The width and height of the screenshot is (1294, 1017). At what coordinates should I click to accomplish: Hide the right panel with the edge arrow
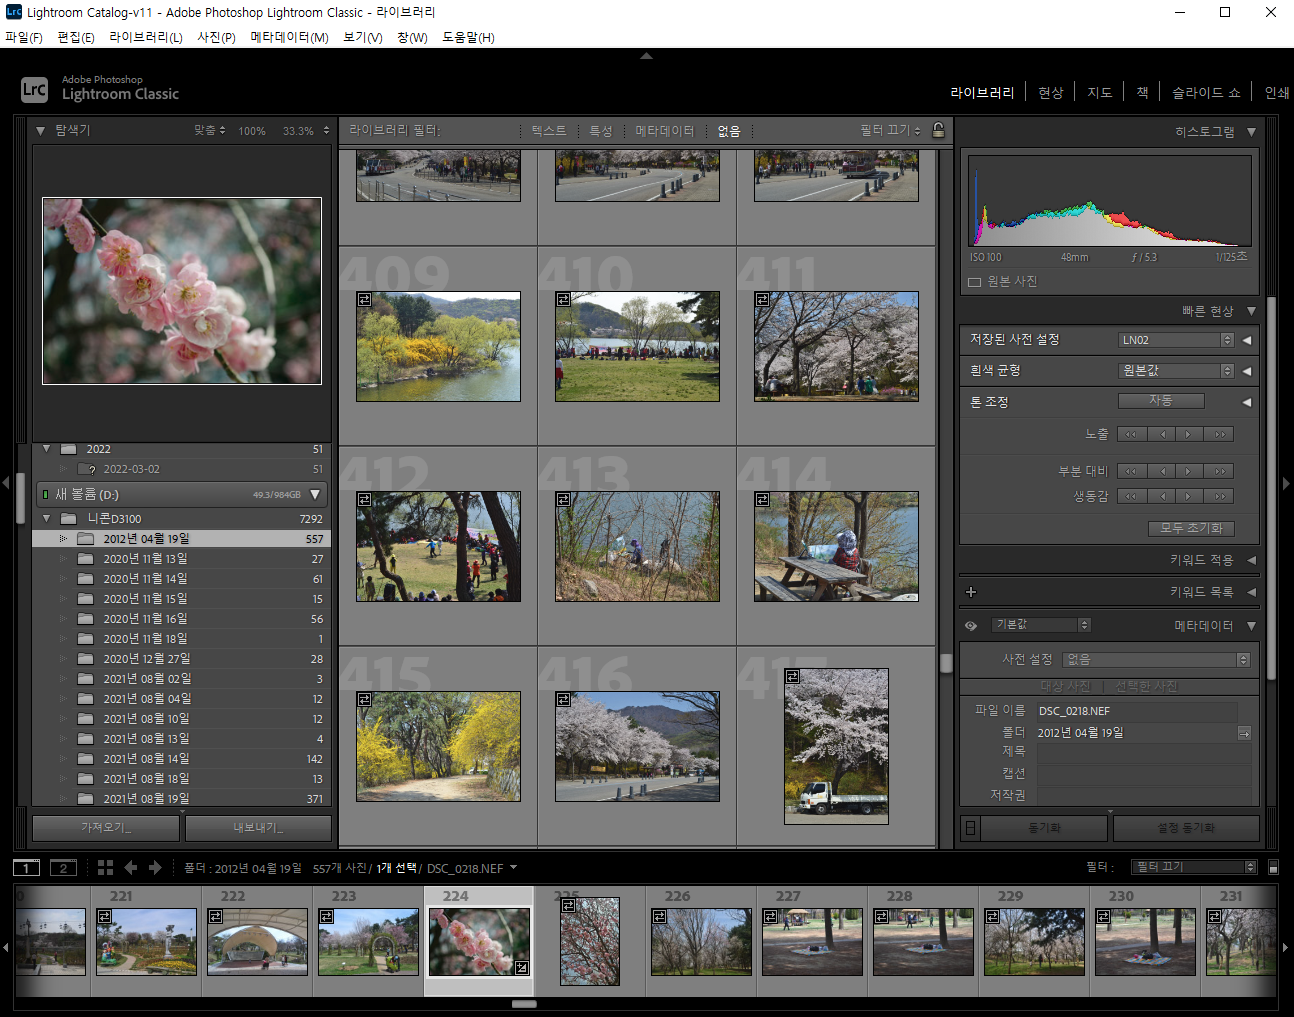[1286, 483]
